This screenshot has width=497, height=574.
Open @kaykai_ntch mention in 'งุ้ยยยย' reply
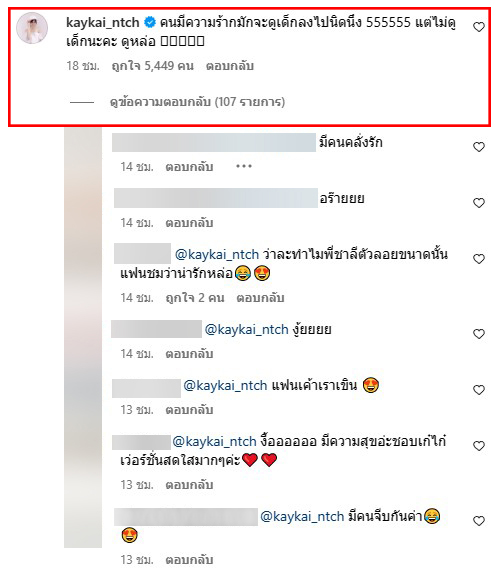(x=247, y=329)
